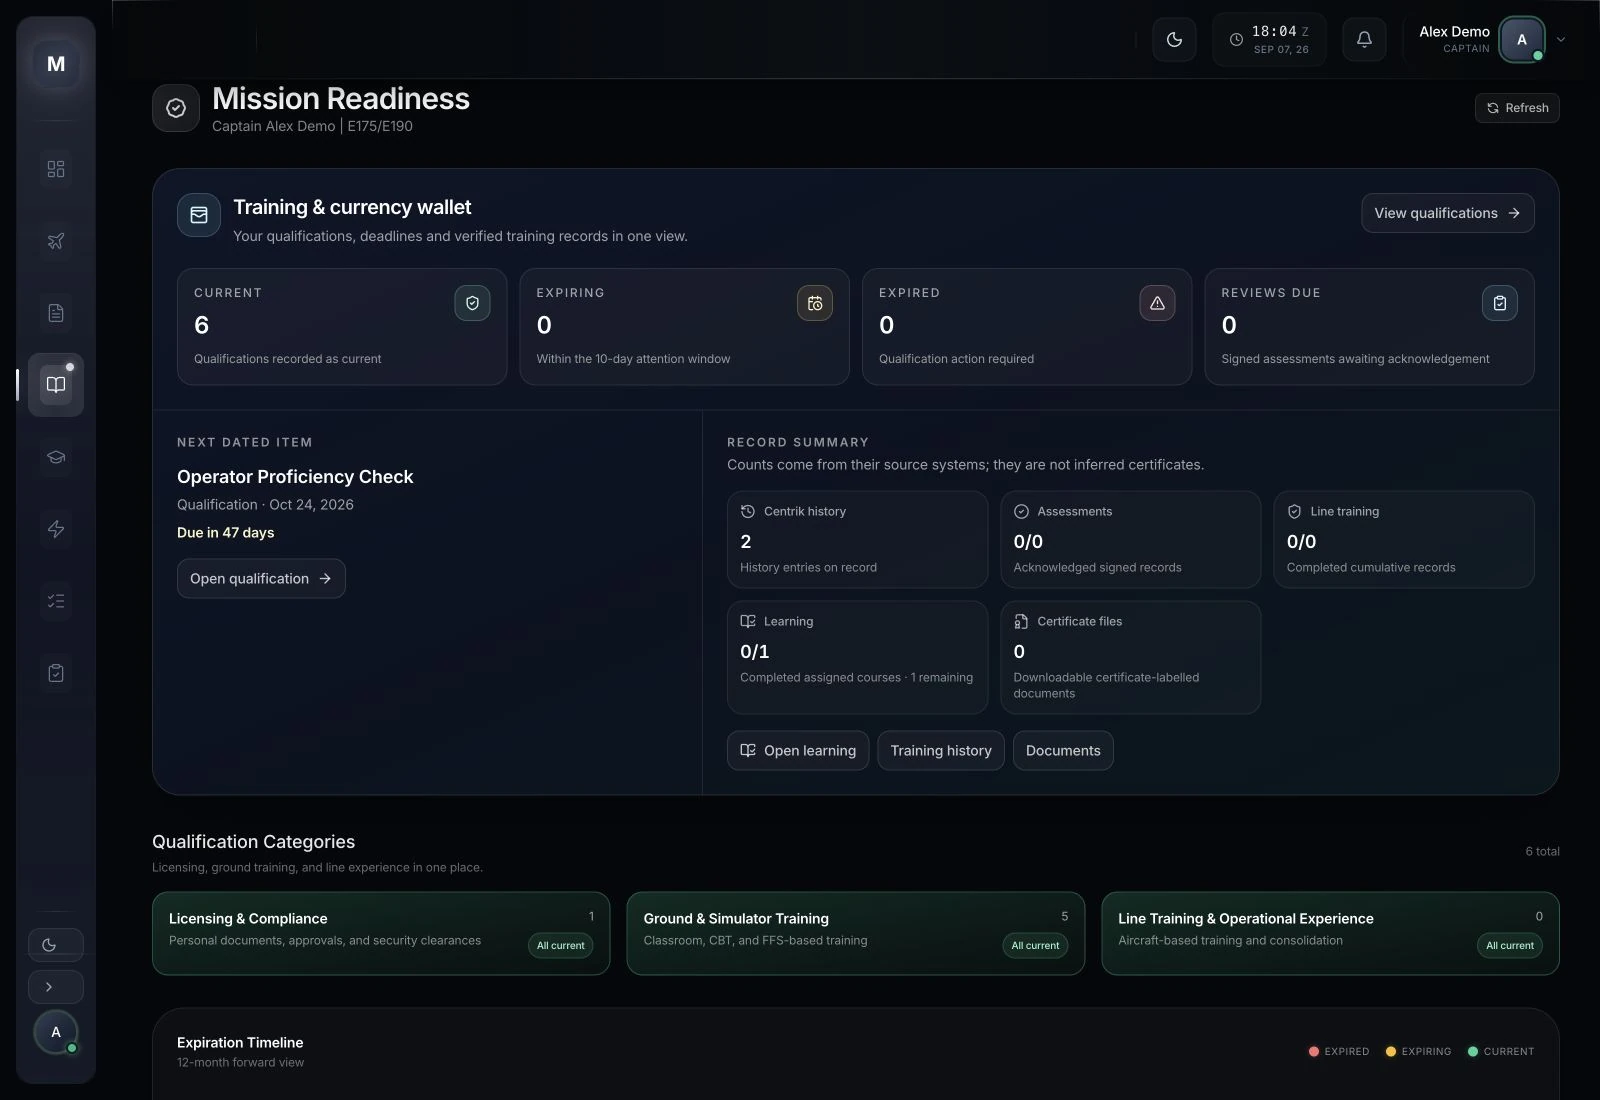Viewport: 1600px width, 1100px height.
Task: Open the dashboard grid icon in sidebar
Action: pos(56,169)
